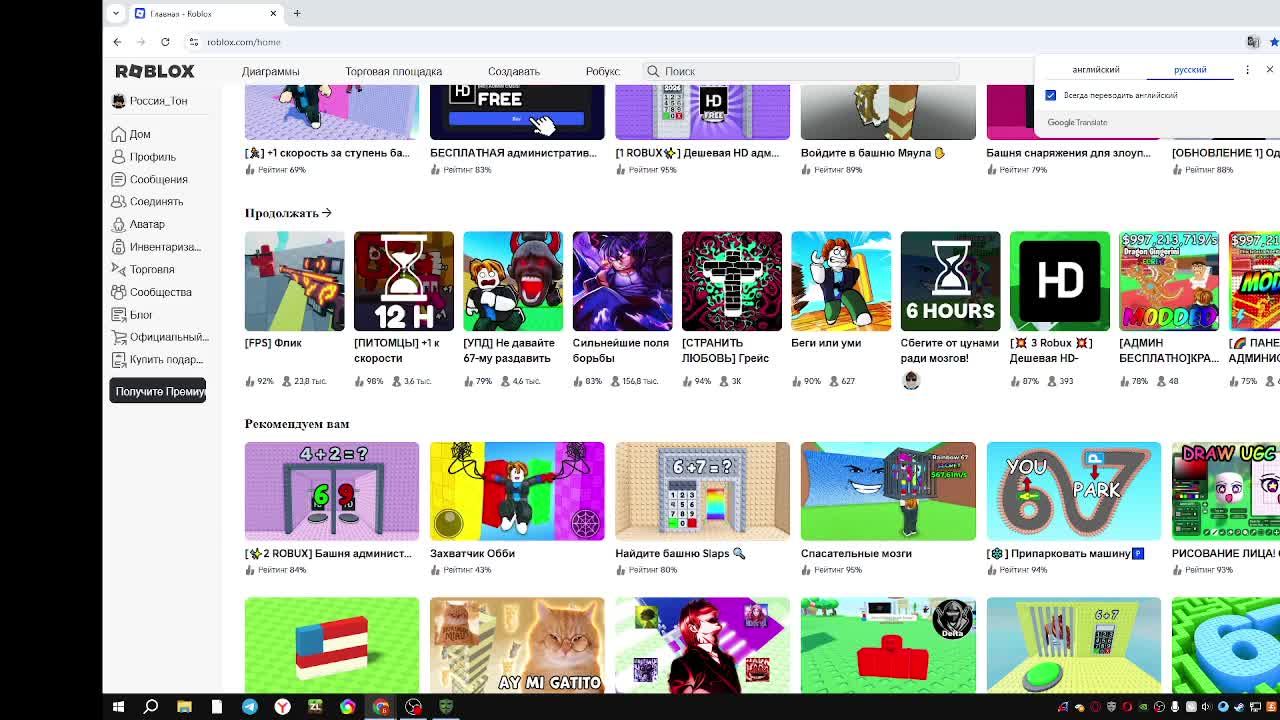Open Сильнейшие поля борьбы thumbnail
The height and width of the screenshot is (720, 1280).
(622, 281)
